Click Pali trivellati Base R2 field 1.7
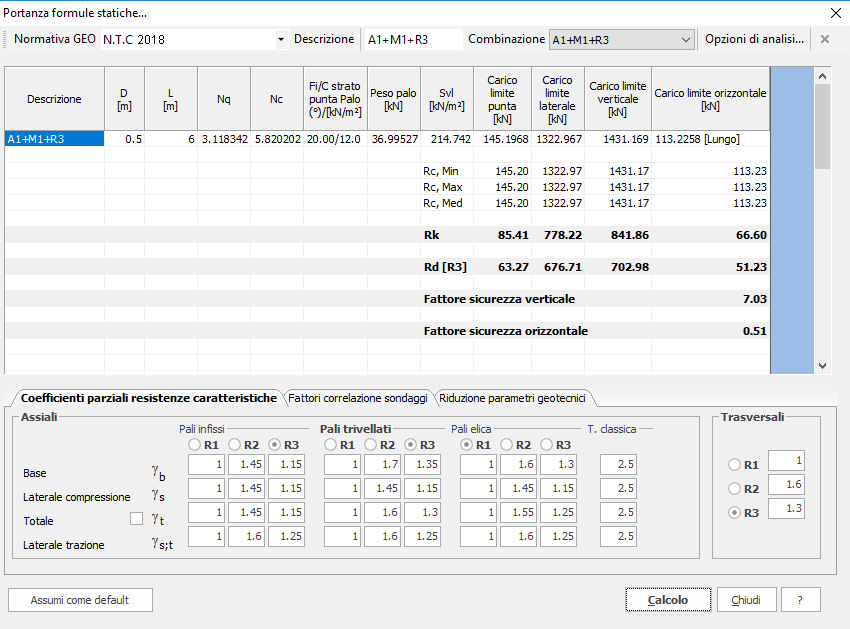 click(x=382, y=465)
